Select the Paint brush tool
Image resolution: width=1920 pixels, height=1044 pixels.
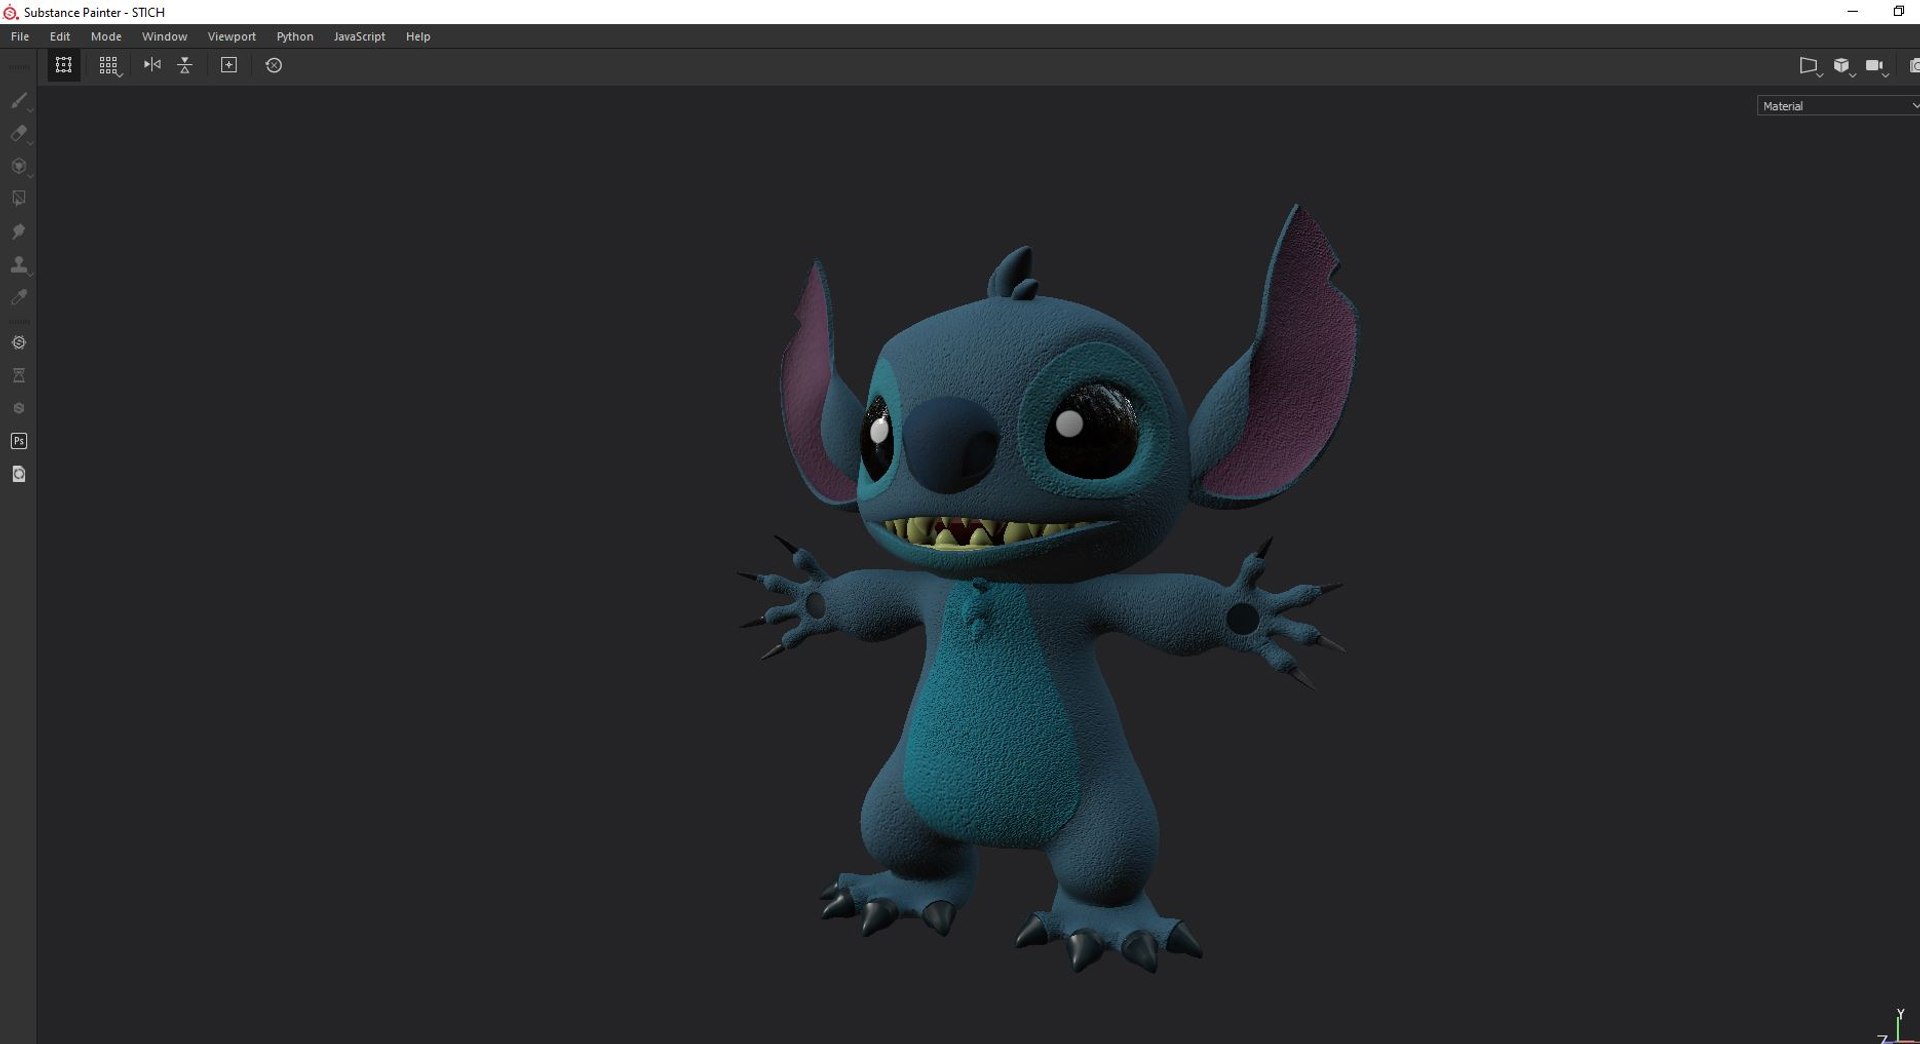pyautogui.click(x=18, y=101)
